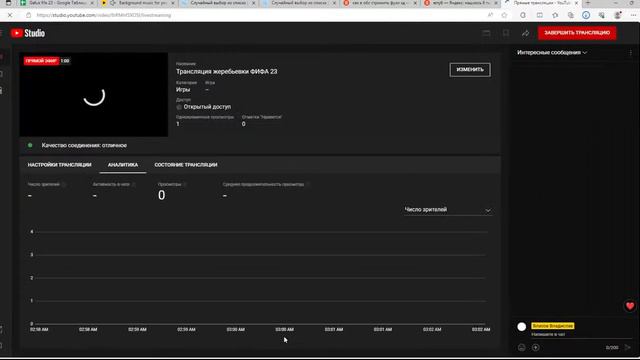The height and width of the screenshot is (360, 640).
Task: Click the browser profile avatar icon
Action: pyautogui.click(x=618, y=15)
